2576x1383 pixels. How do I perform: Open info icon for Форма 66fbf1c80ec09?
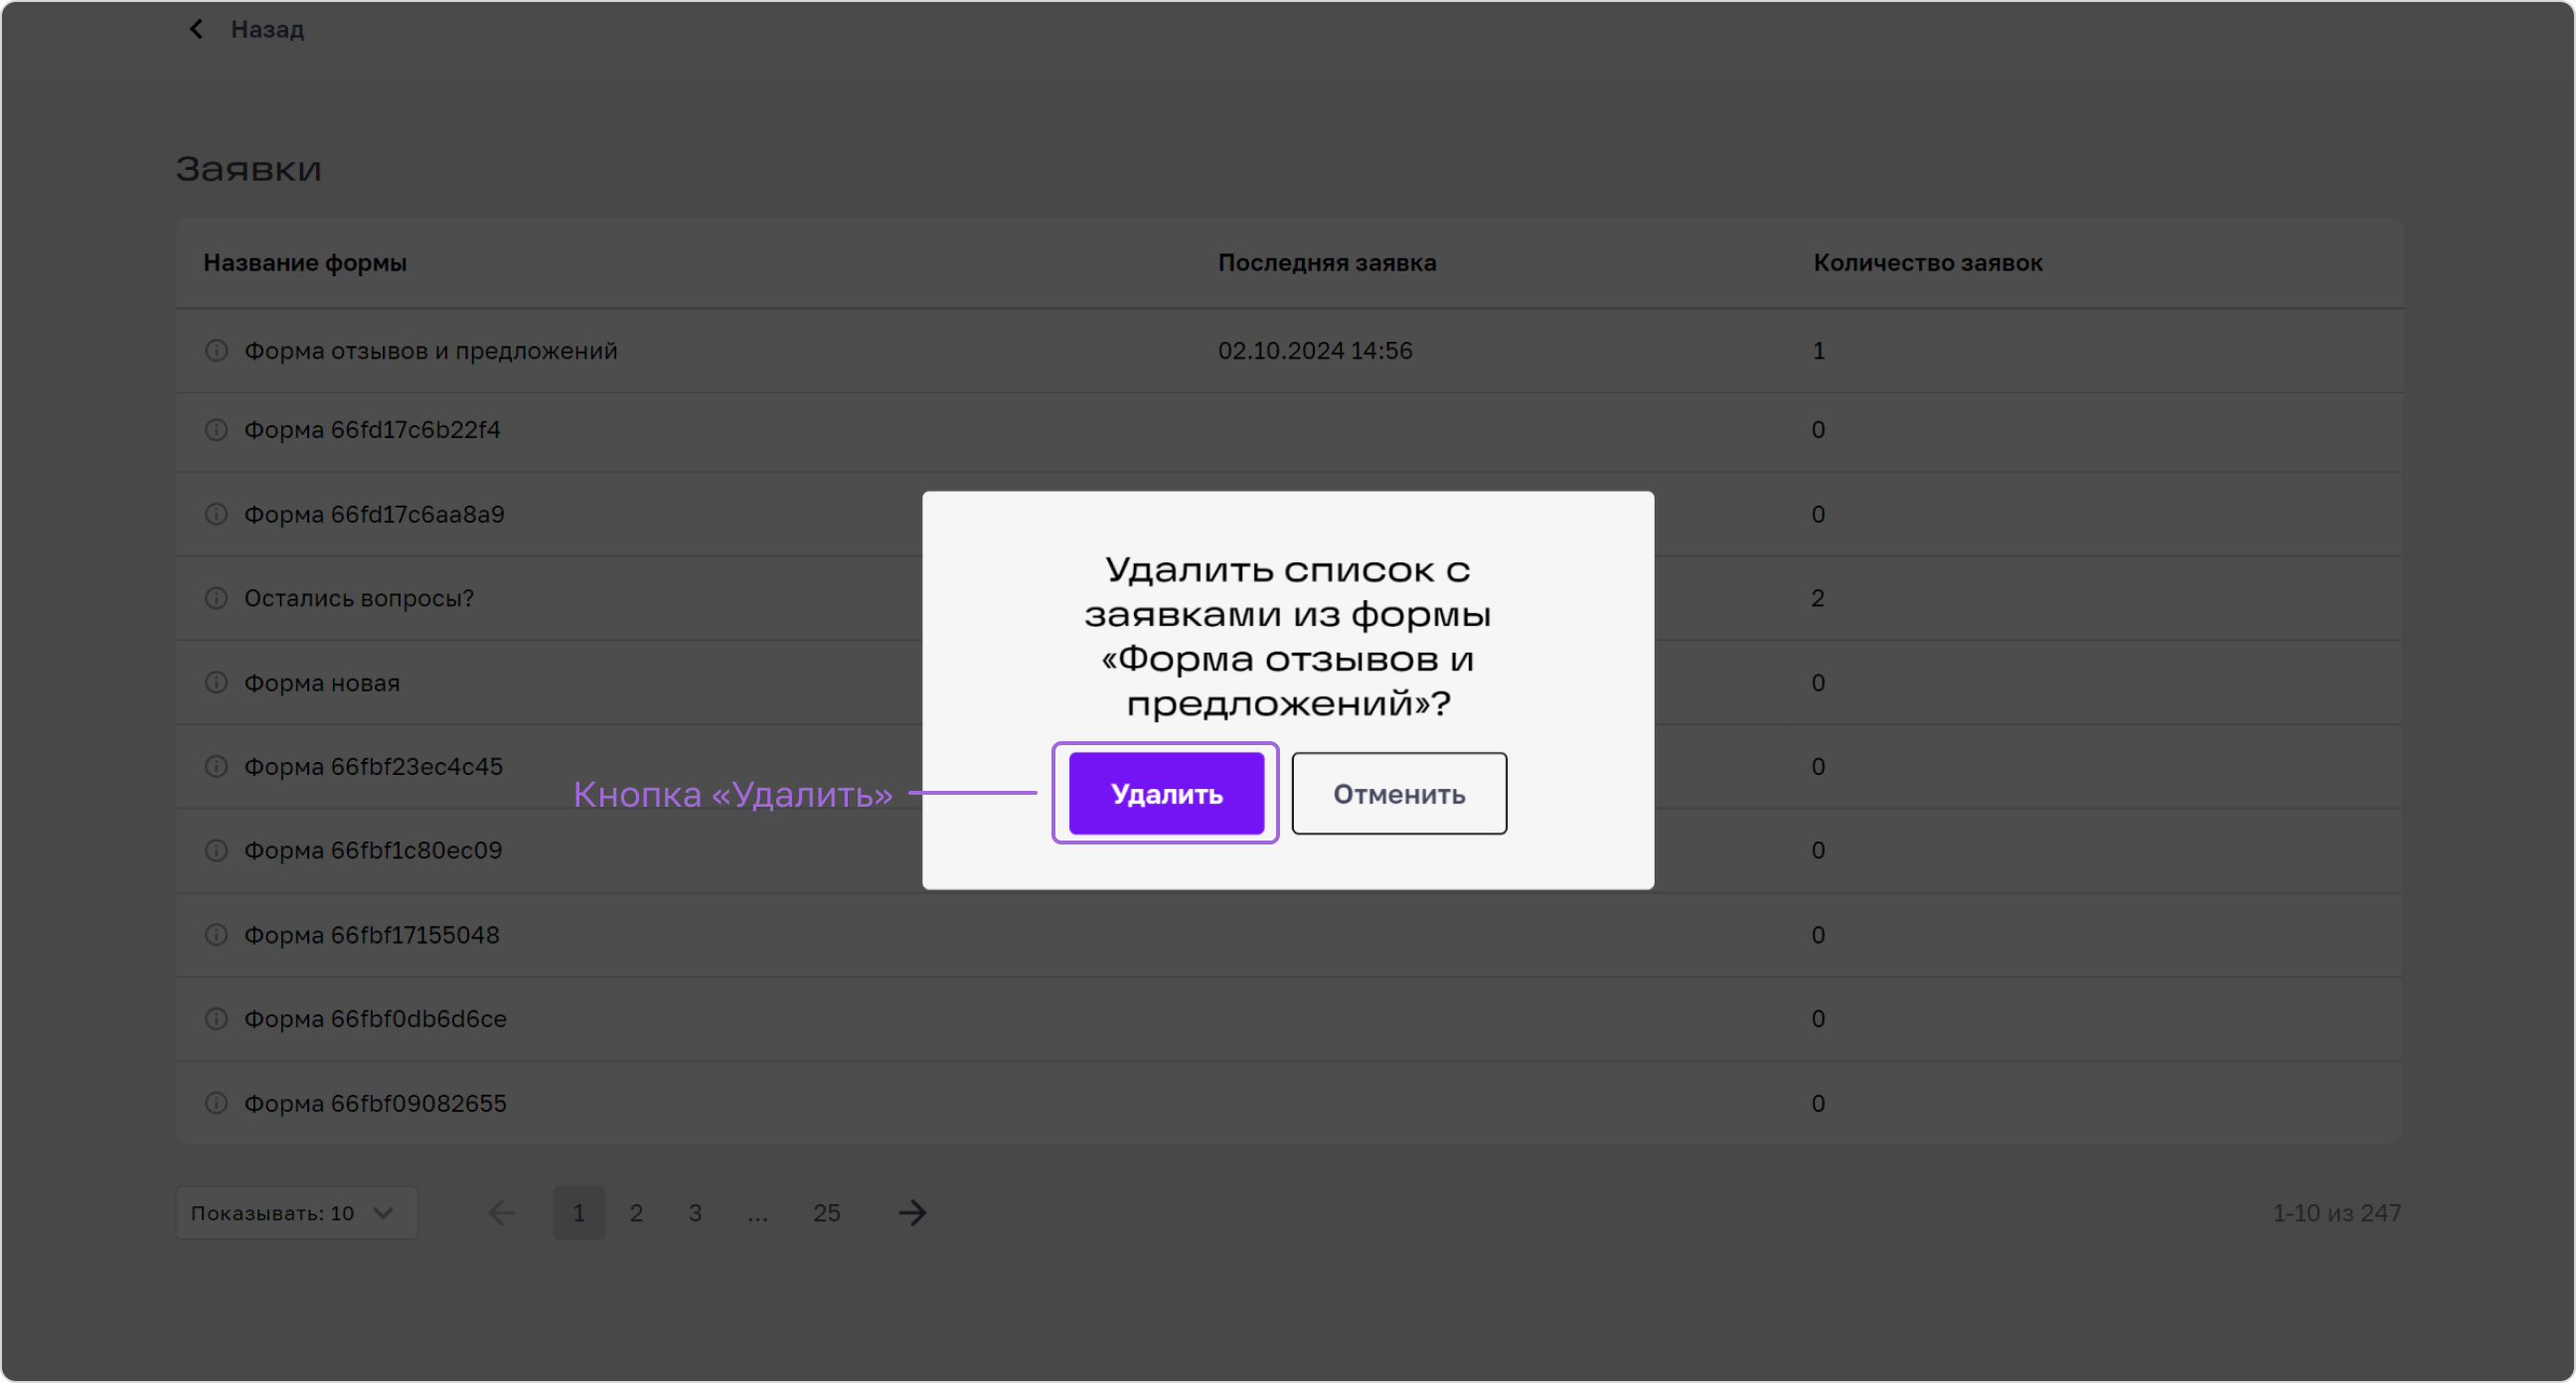(x=216, y=850)
